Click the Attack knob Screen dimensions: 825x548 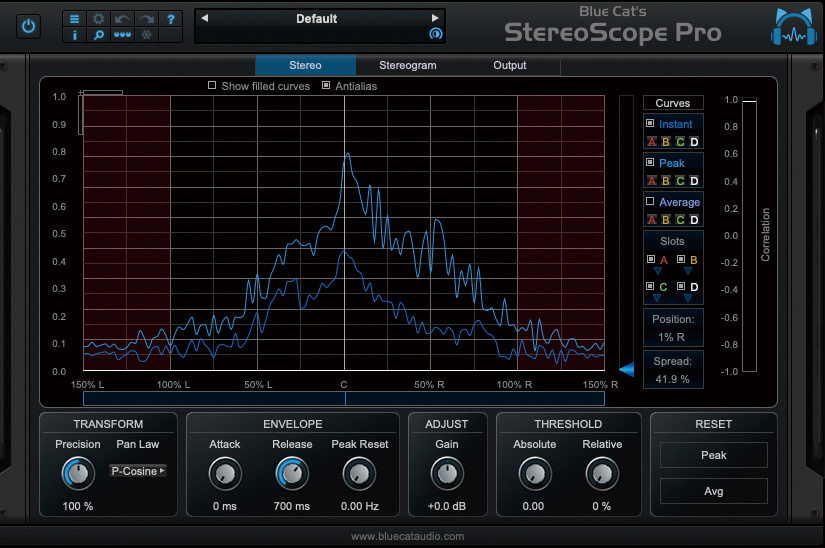(225, 473)
